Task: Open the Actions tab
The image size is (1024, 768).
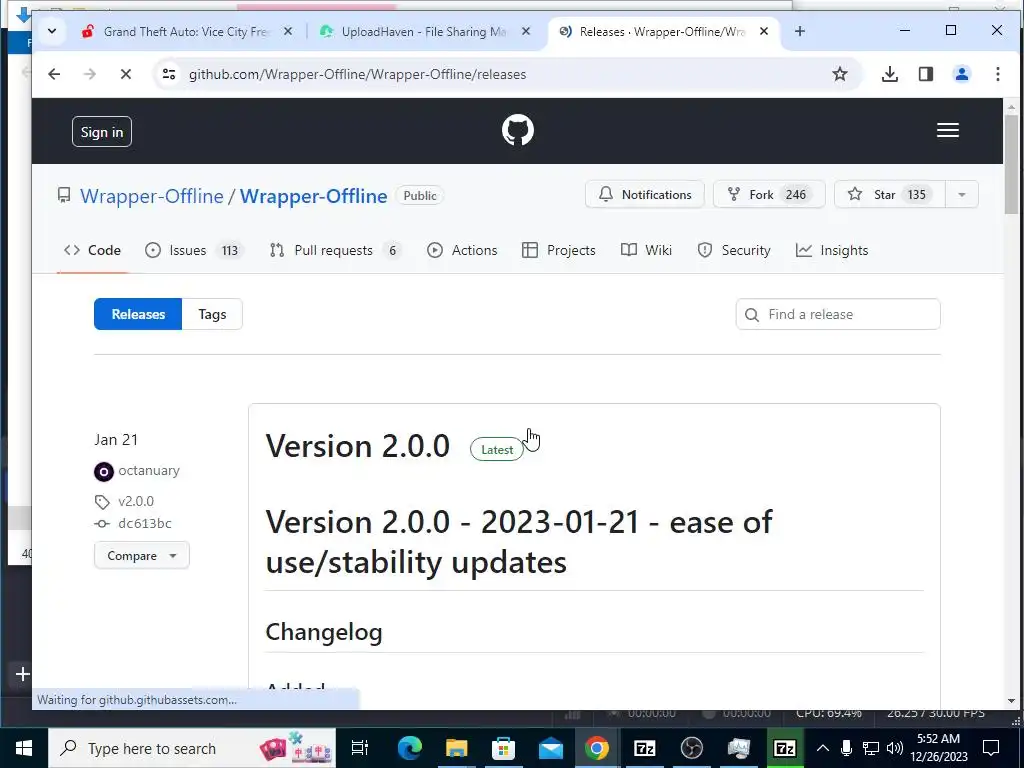Action: coord(462,250)
